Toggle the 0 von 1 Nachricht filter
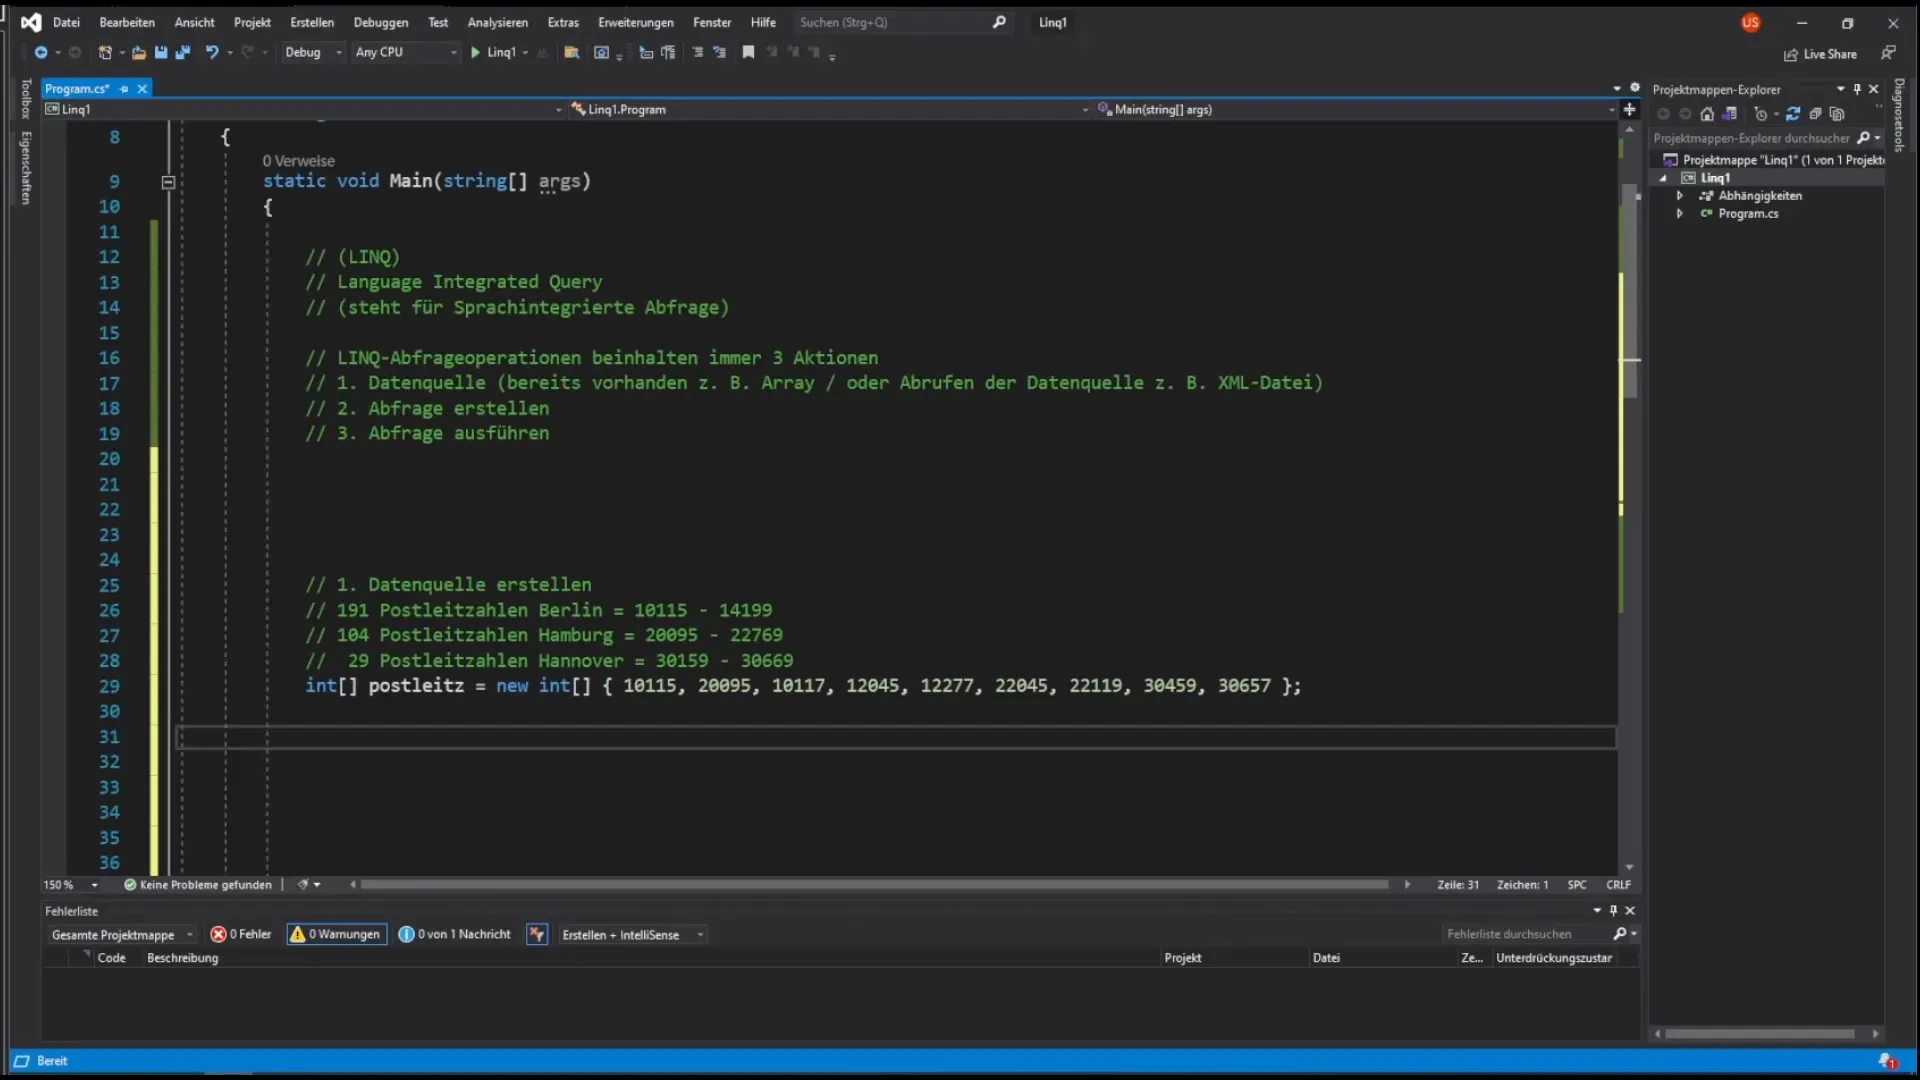The image size is (1920, 1080). [x=455, y=934]
